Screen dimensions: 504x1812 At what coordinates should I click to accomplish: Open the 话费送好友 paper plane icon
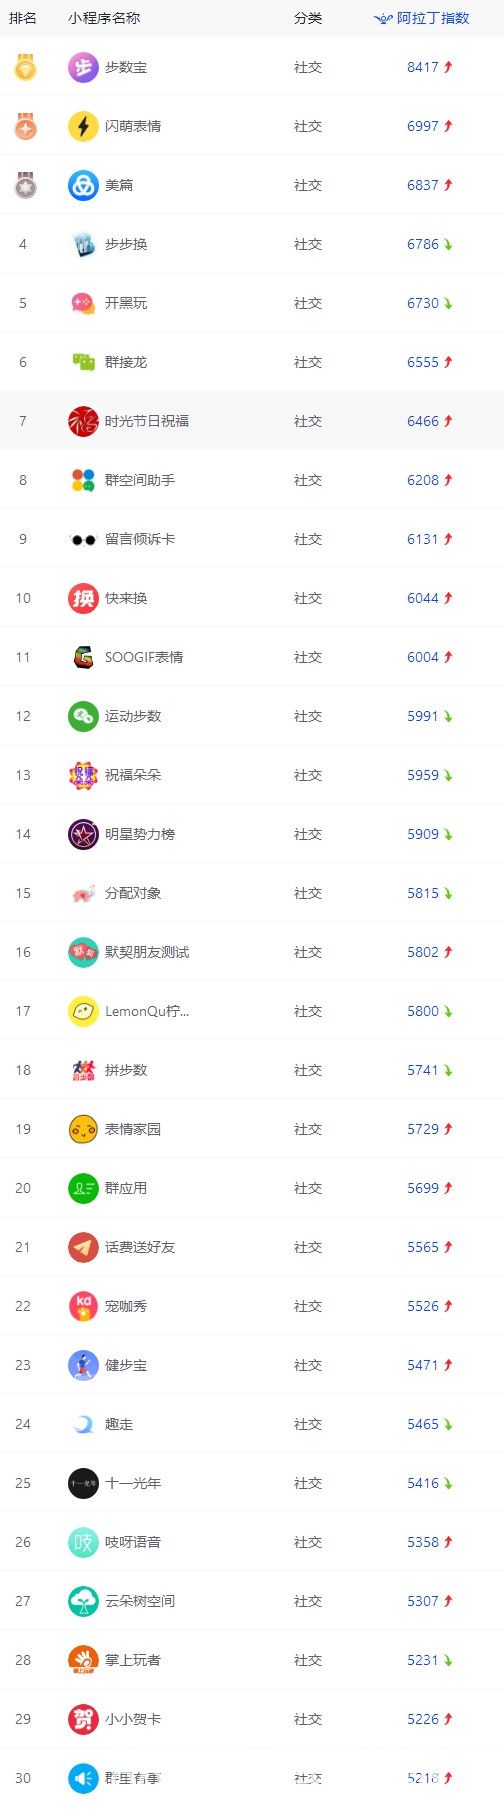click(x=83, y=1247)
